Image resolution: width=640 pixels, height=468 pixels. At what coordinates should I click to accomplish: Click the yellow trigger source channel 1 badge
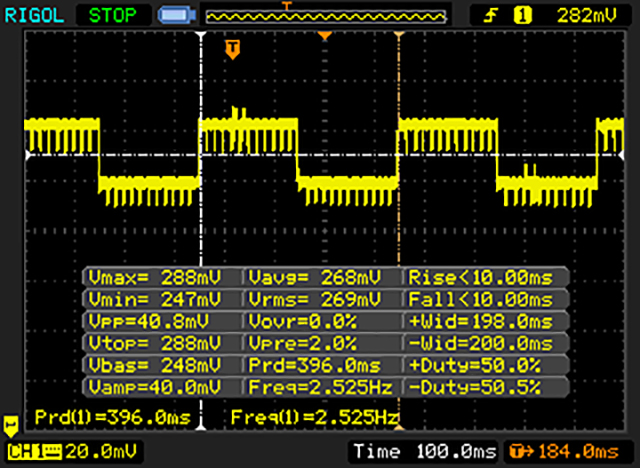point(520,15)
